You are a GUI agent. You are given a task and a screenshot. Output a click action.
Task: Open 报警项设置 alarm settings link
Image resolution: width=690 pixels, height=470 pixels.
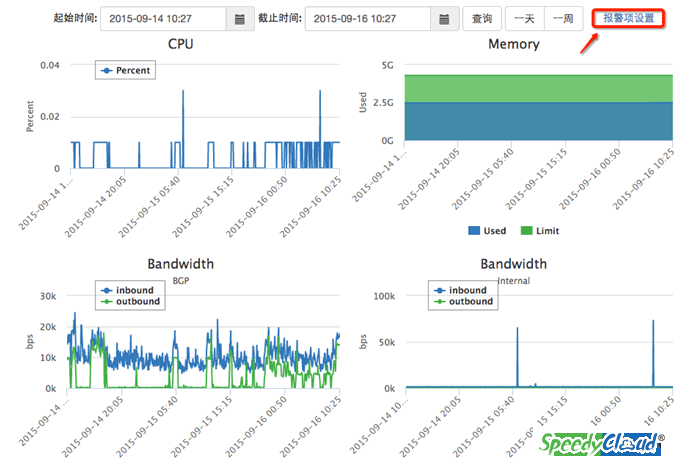628,18
